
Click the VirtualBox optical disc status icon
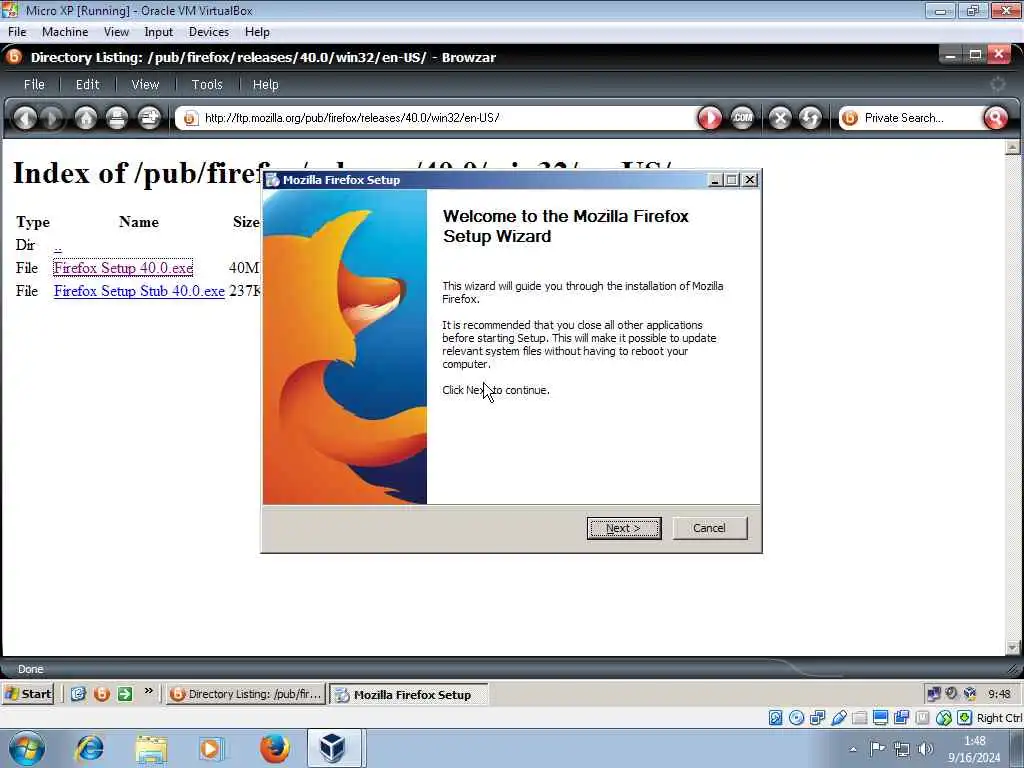796,718
